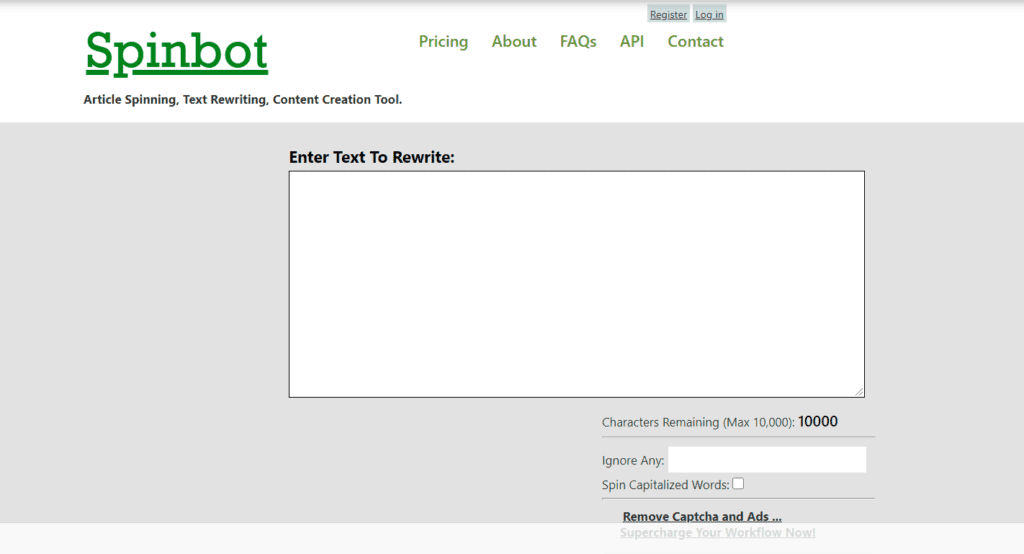
Task: Click the Enter Text To Rewrite heading
Action: (x=372, y=157)
